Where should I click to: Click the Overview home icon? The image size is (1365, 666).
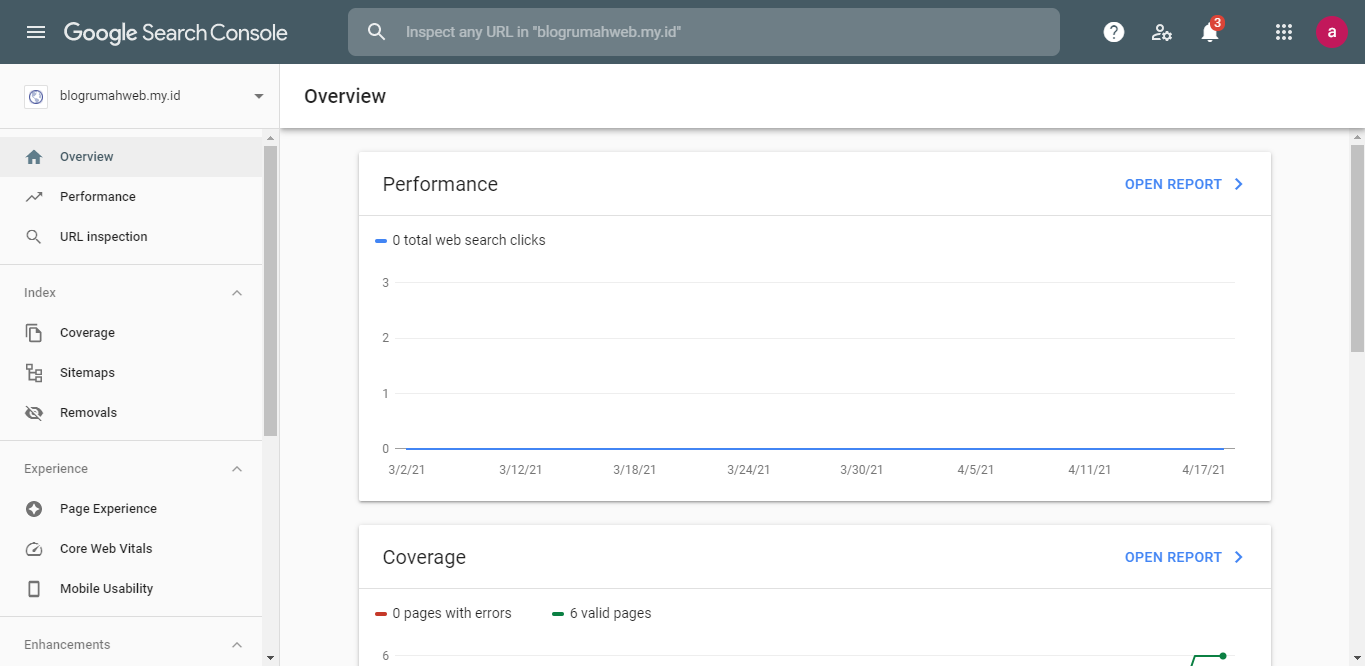pyautogui.click(x=34, y=157)
